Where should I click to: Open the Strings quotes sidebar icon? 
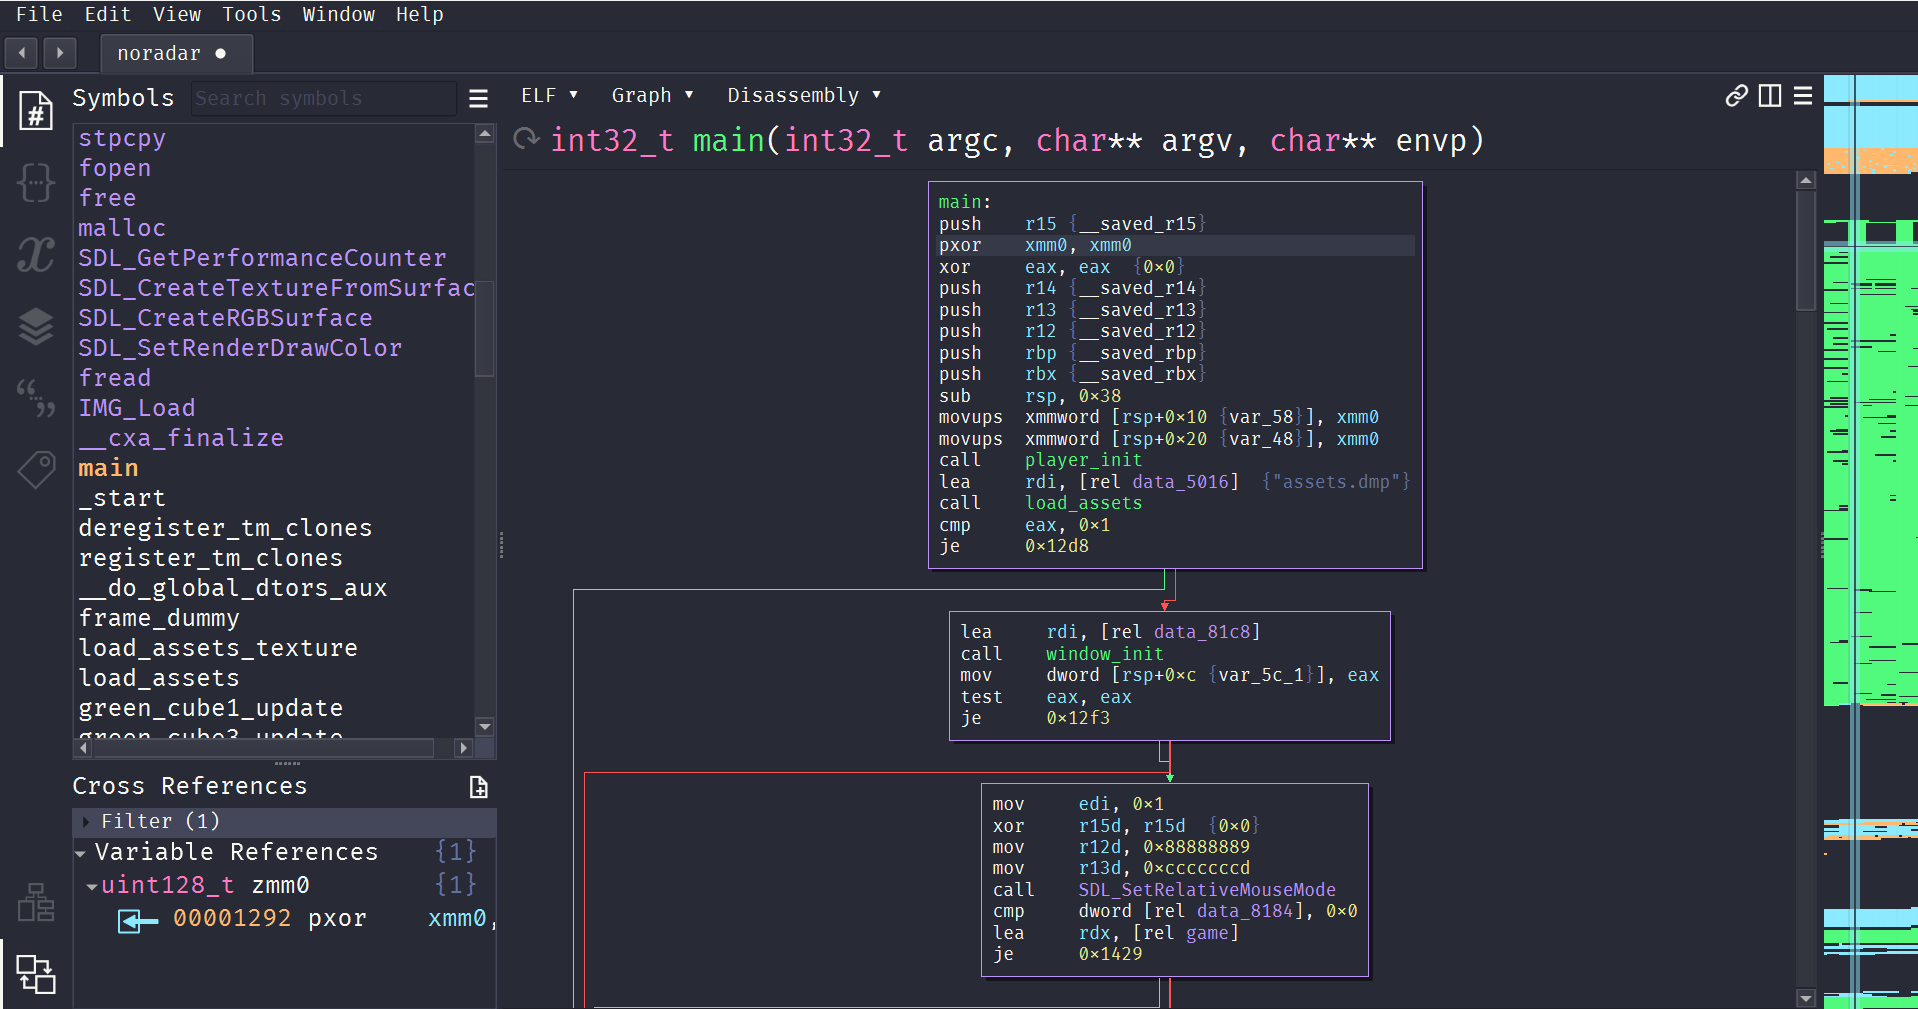pyautogui.click(x=36, y=398)
